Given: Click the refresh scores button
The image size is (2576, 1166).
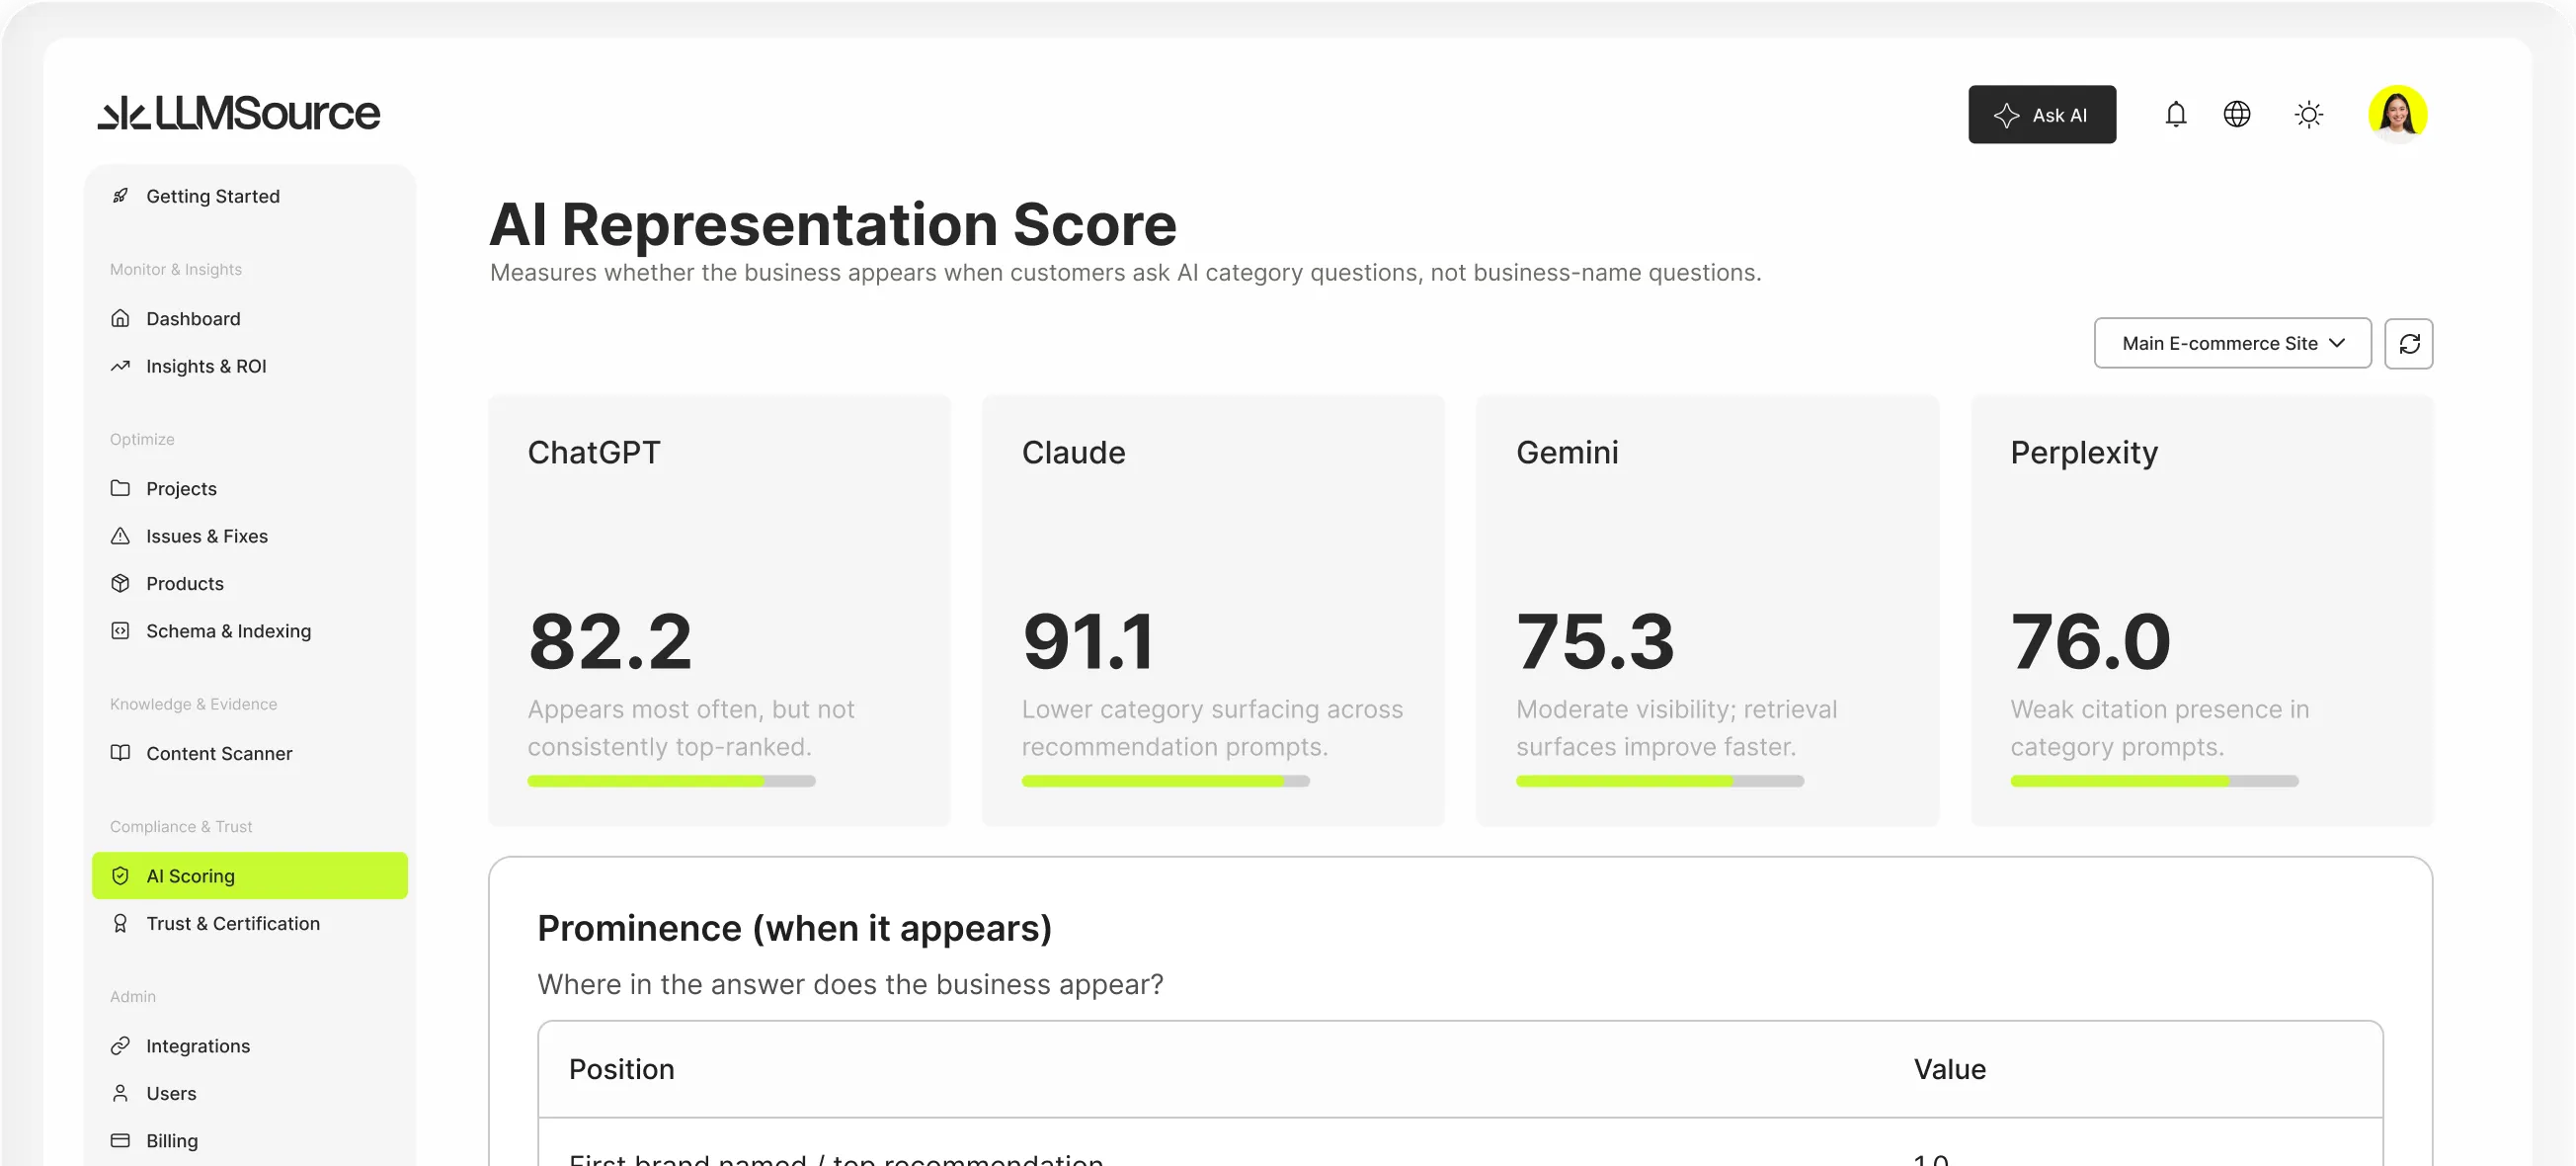Looking at the screenshot, I should point(2408,343).
